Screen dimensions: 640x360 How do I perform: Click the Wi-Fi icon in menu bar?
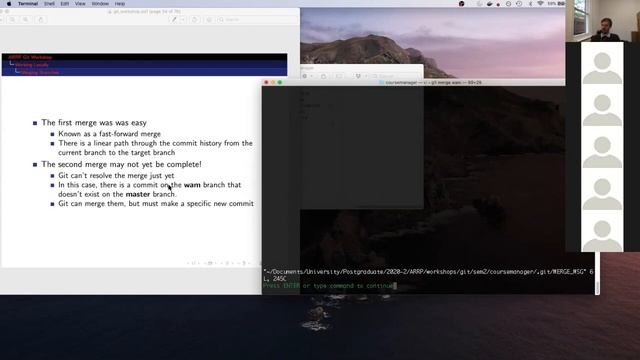(x=540, y=4)
